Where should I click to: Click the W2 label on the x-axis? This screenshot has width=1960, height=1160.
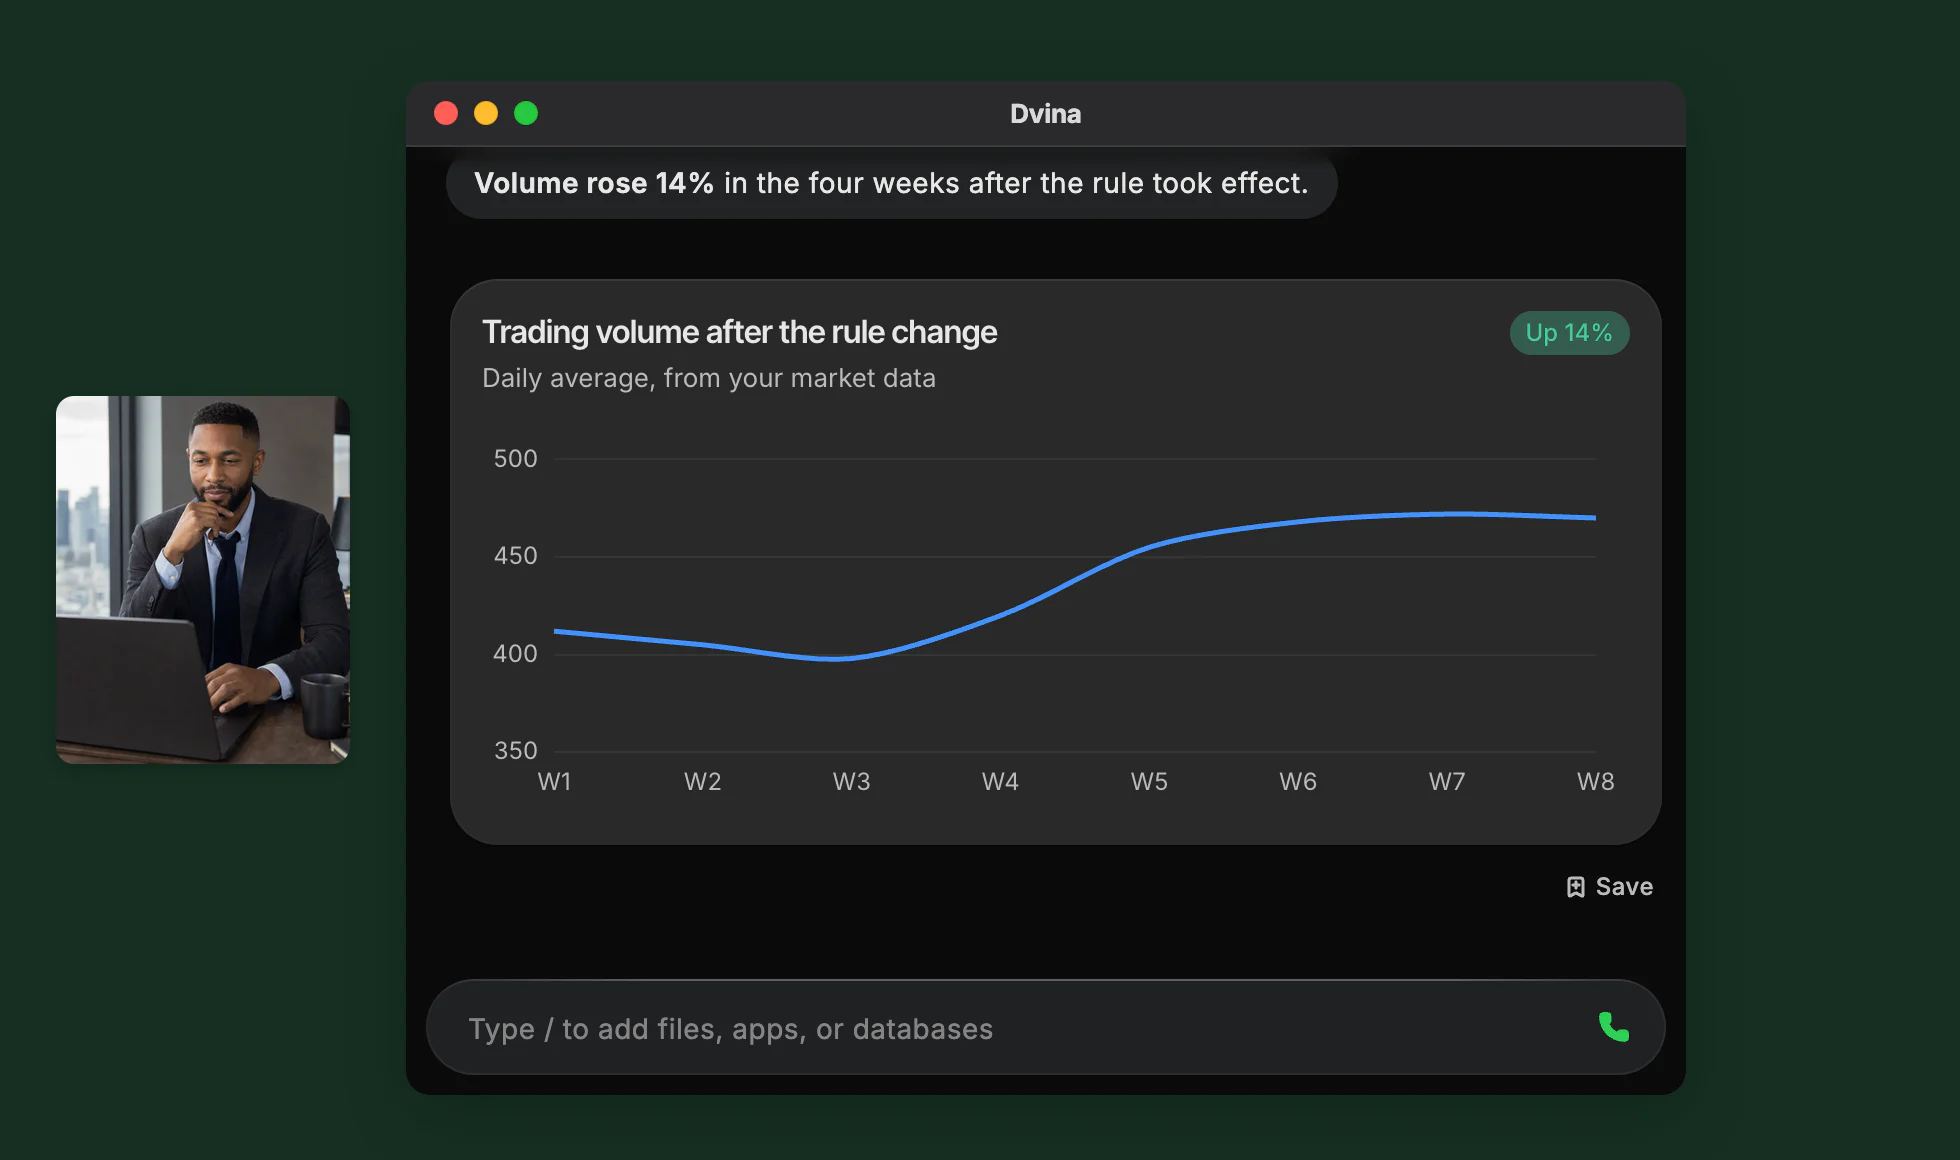click(703, 781)
